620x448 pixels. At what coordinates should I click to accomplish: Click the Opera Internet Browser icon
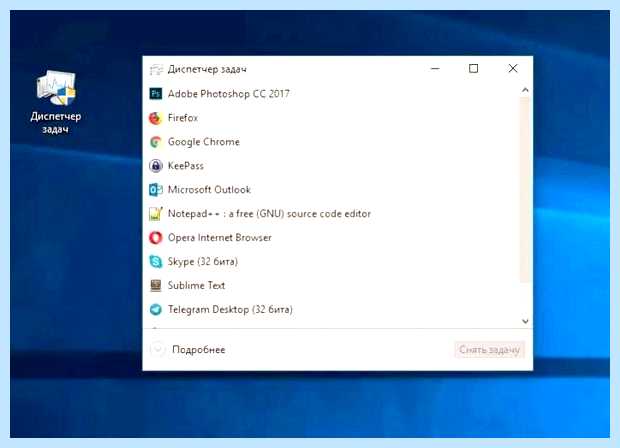tap(155, 238)
